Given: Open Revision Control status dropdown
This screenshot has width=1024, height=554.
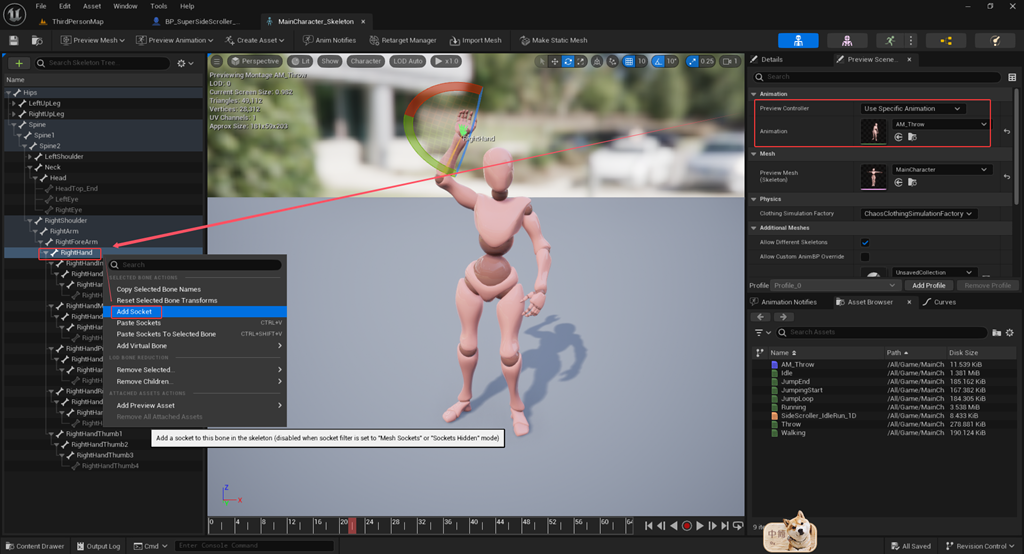Looking at the screenshot, I should (x=980, y=546).
